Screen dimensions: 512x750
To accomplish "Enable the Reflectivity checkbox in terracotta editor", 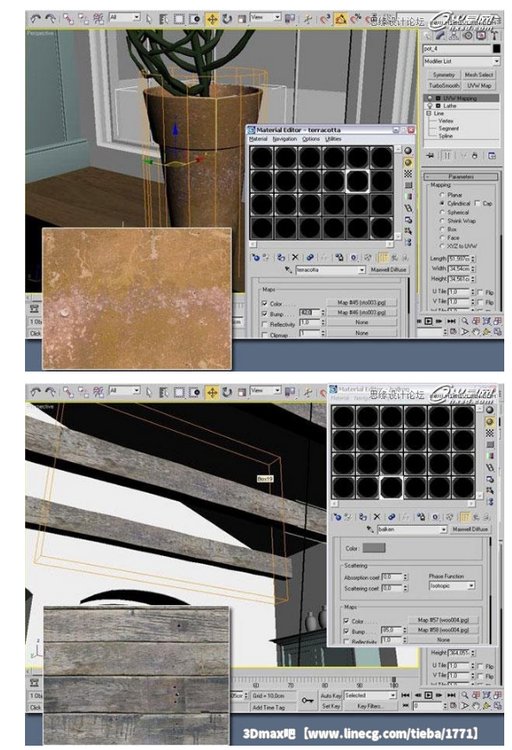I will (265, 324).
